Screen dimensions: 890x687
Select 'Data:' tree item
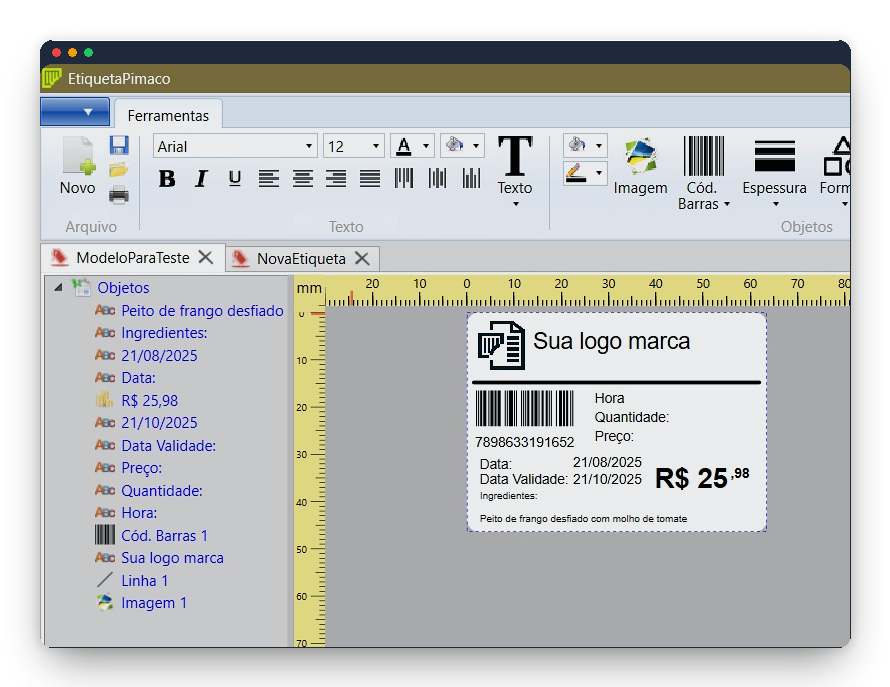138,378
